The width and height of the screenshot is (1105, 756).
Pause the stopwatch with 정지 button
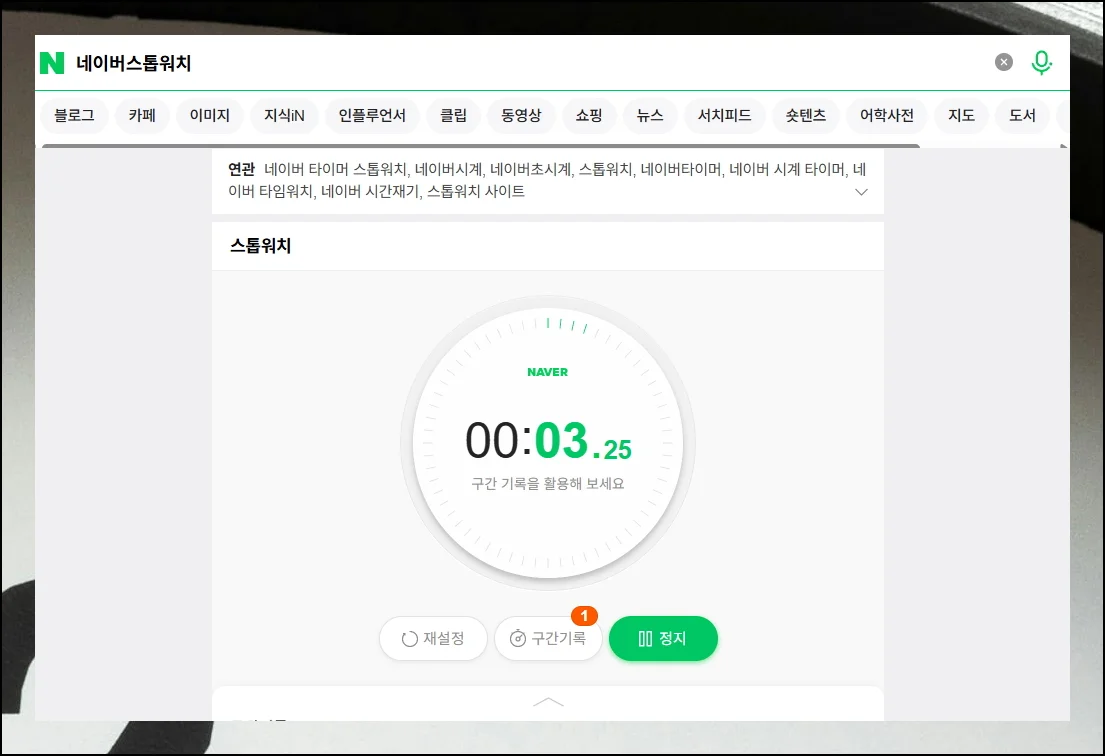[x=663, y=639]
